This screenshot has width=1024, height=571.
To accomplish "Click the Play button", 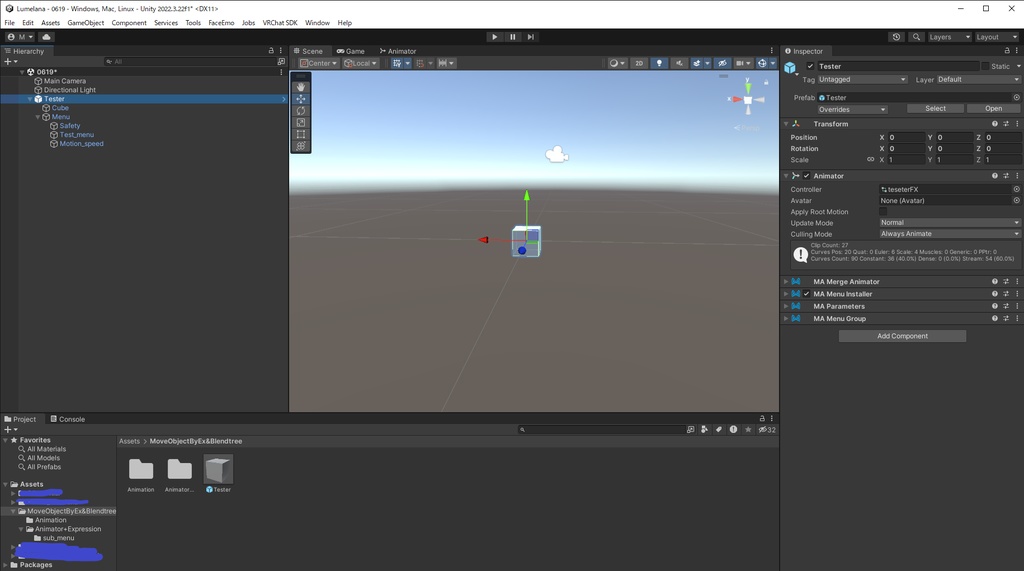I will point(494,37).
